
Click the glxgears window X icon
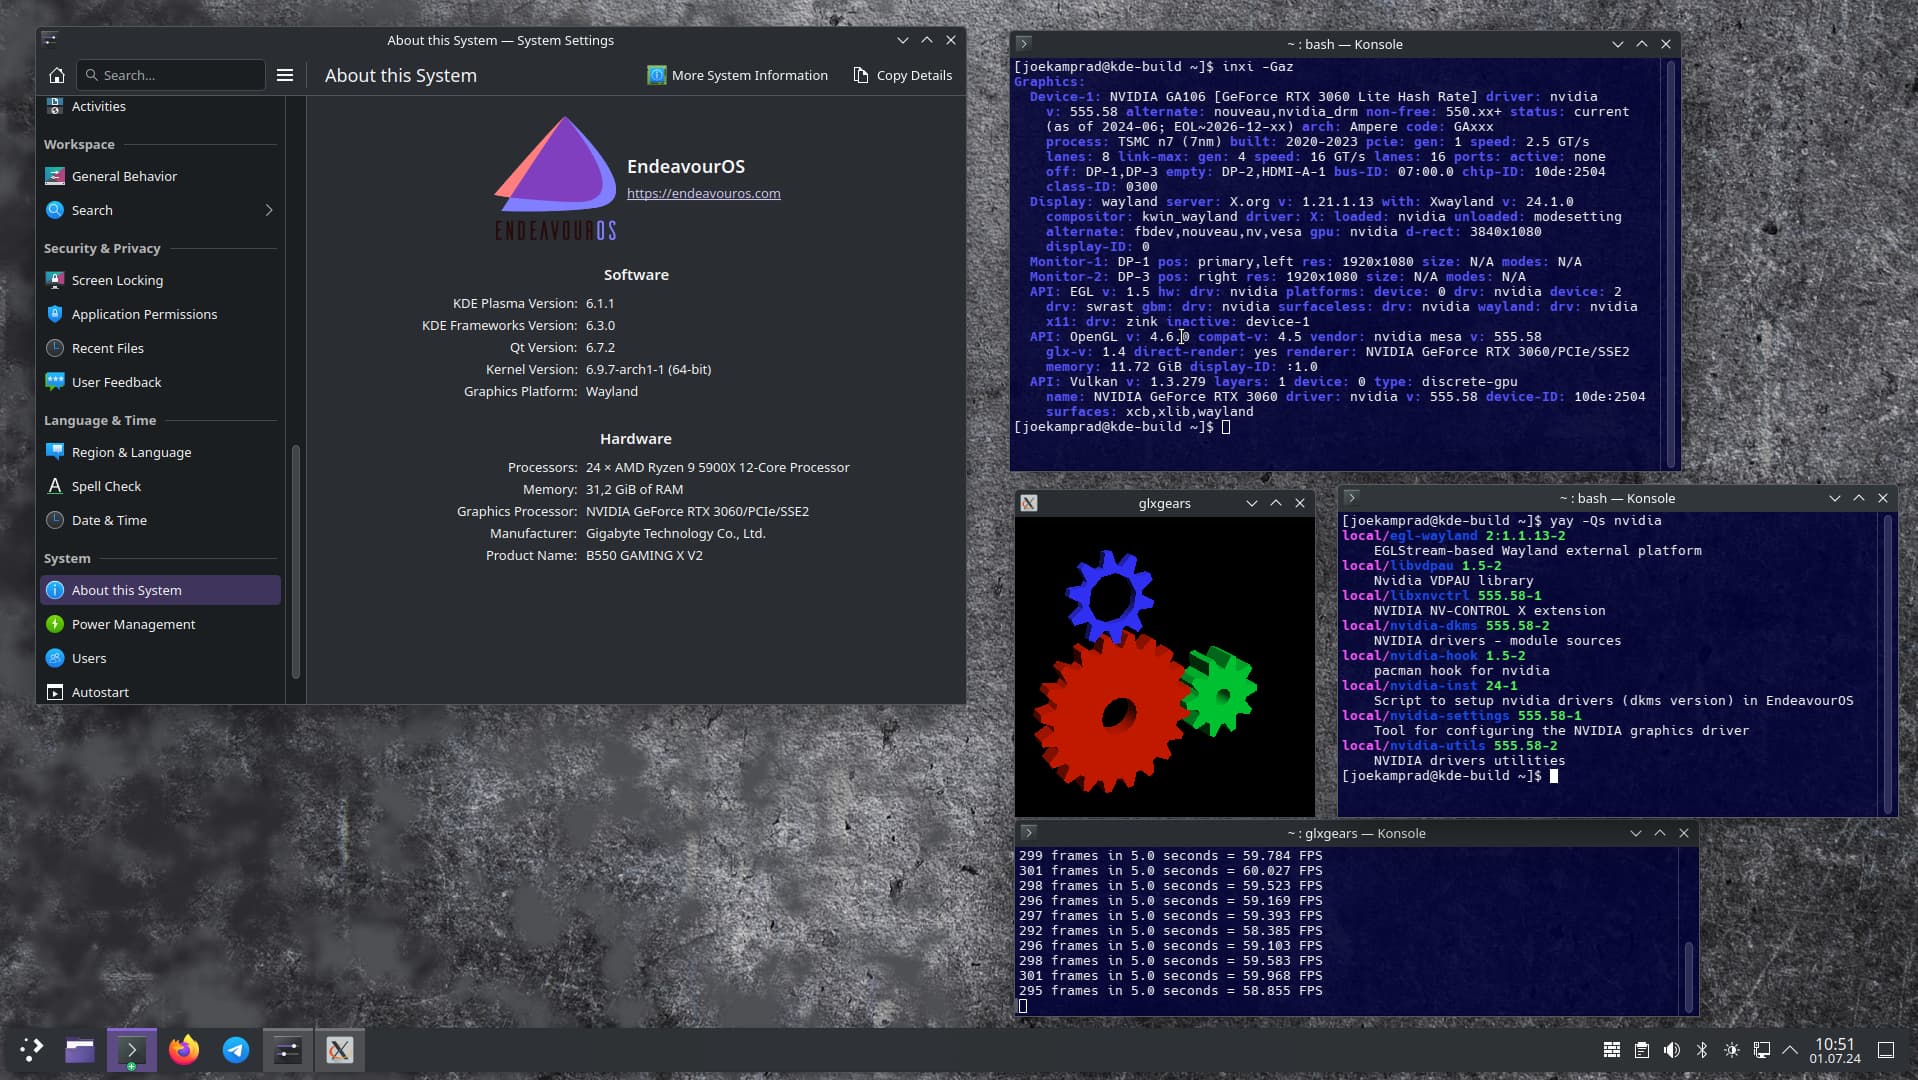click(x=1029, y=503)
